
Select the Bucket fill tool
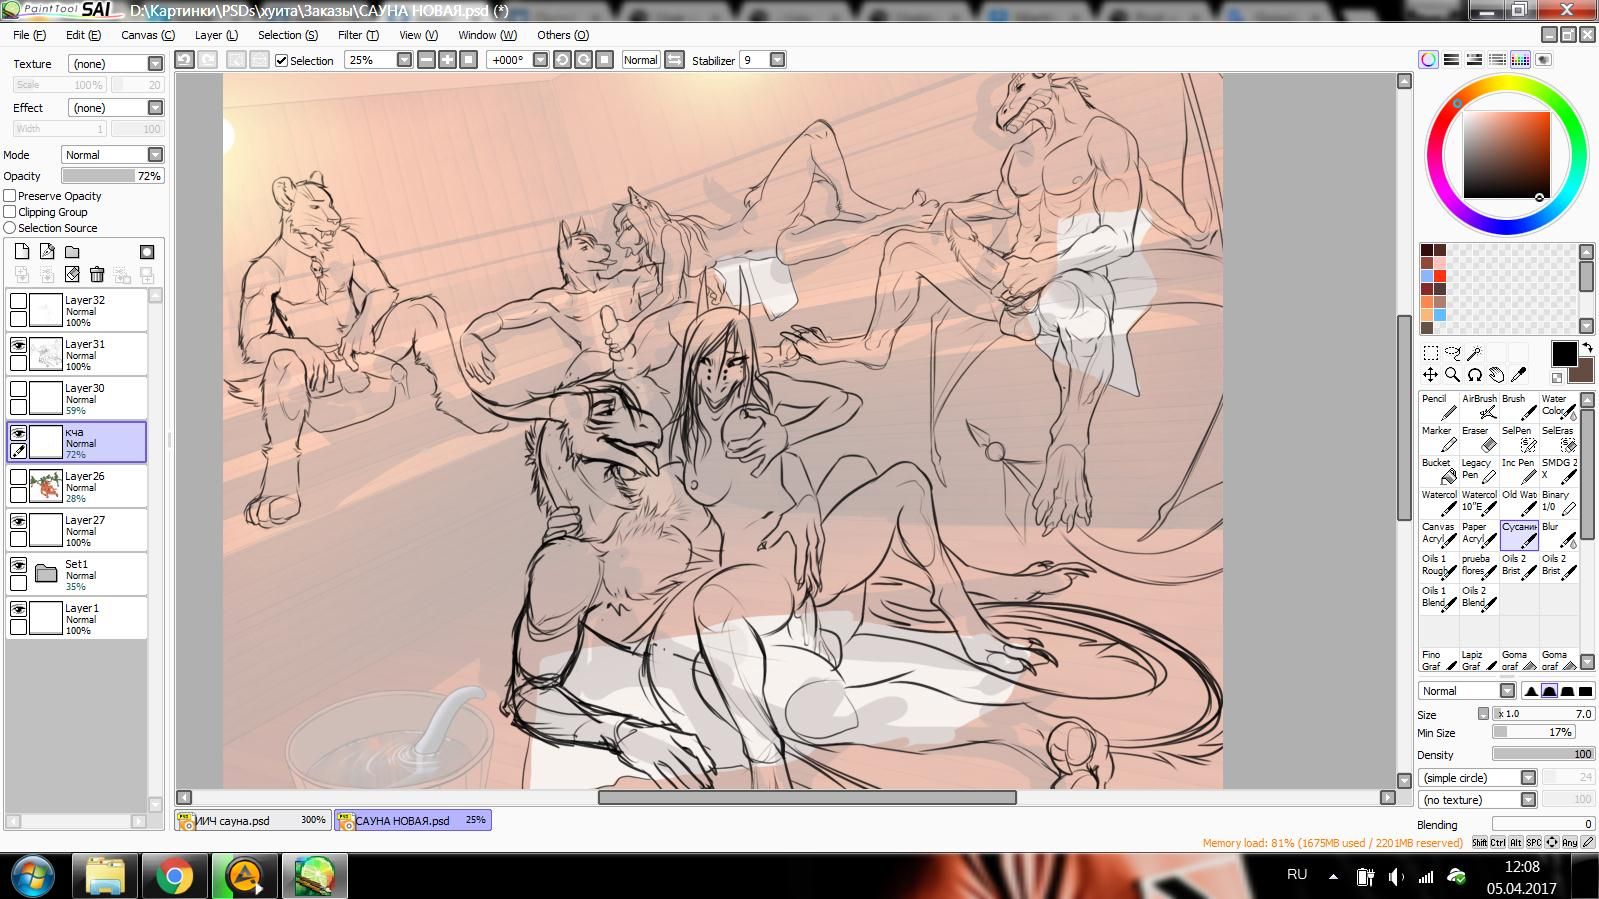click(x=1439, y=470)
